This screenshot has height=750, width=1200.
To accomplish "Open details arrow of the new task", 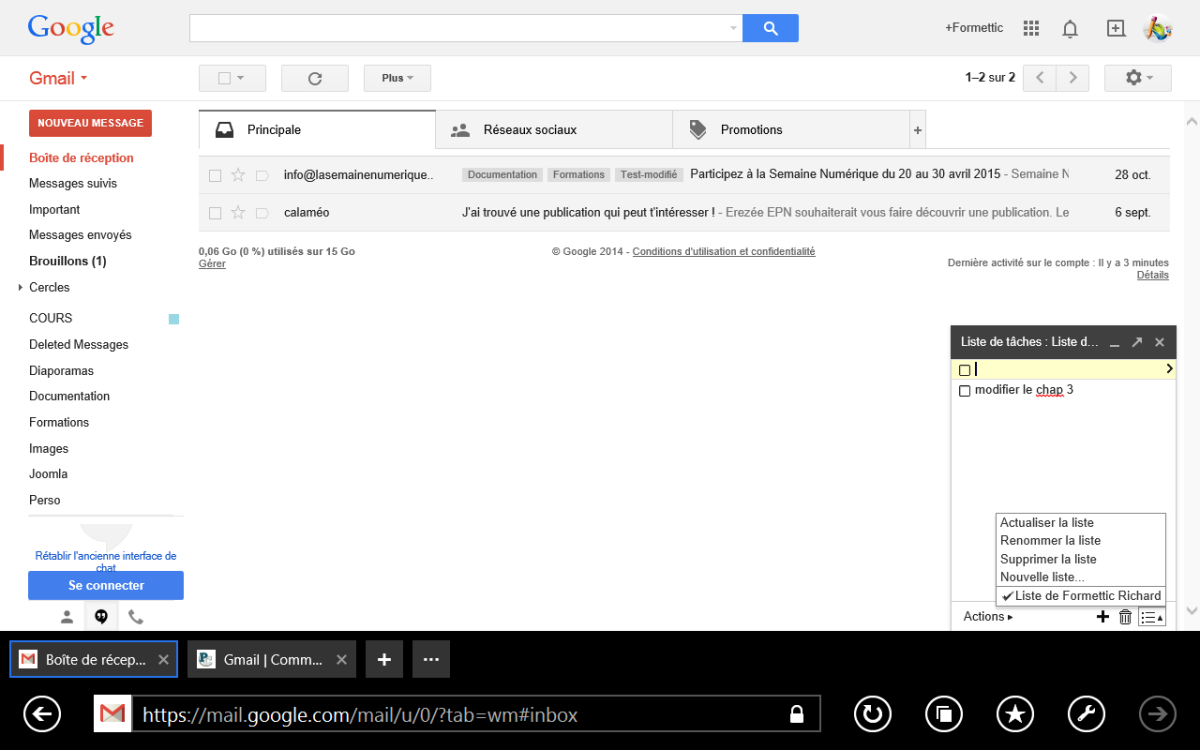I will click(x=1169, y=370).
